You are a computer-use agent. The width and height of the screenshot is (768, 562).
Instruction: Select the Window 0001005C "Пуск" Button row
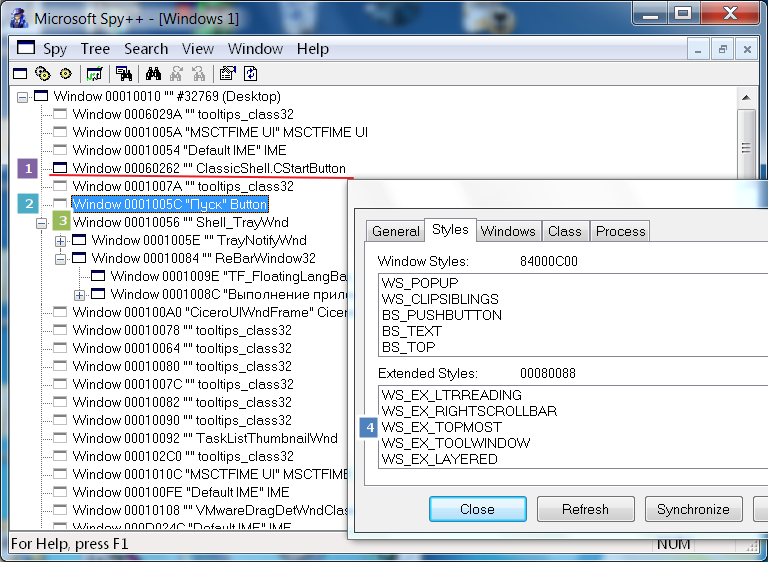tap(170, 204)
